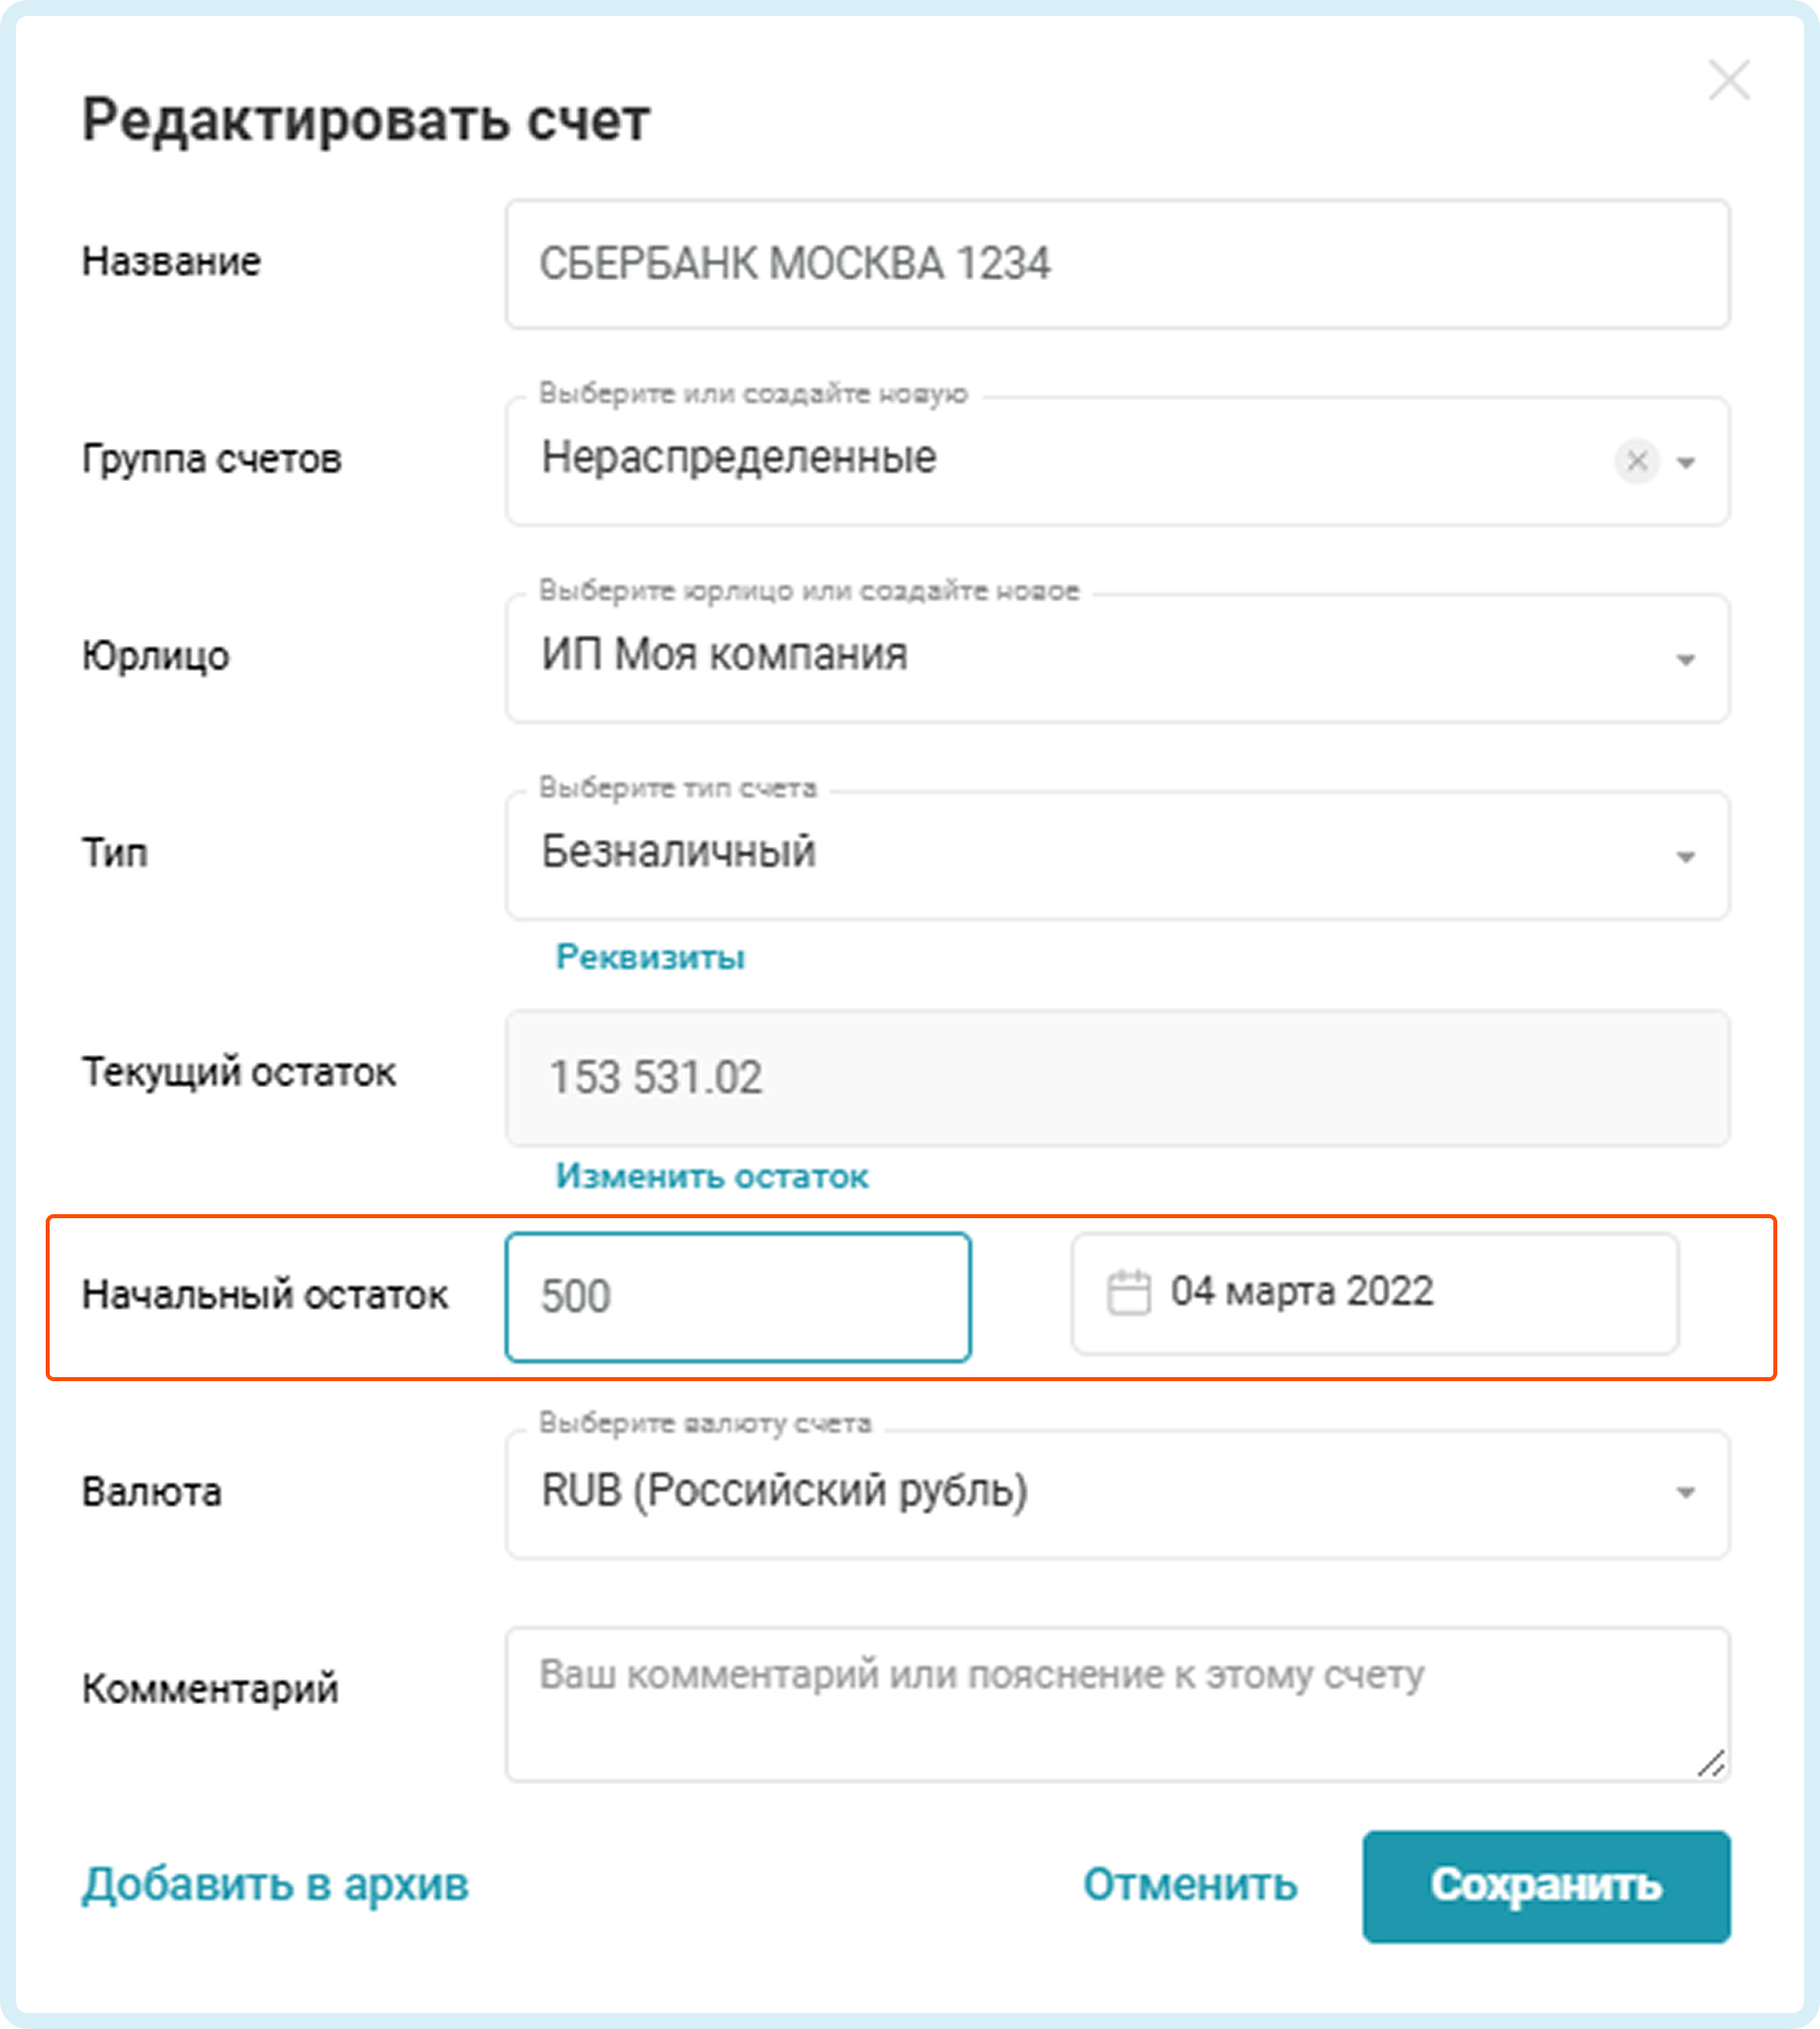The height and width of the screenshot is (2029, 1820).
Task: Expand the Группа счетов dropdown arrow
Action: click(1686, 462)
